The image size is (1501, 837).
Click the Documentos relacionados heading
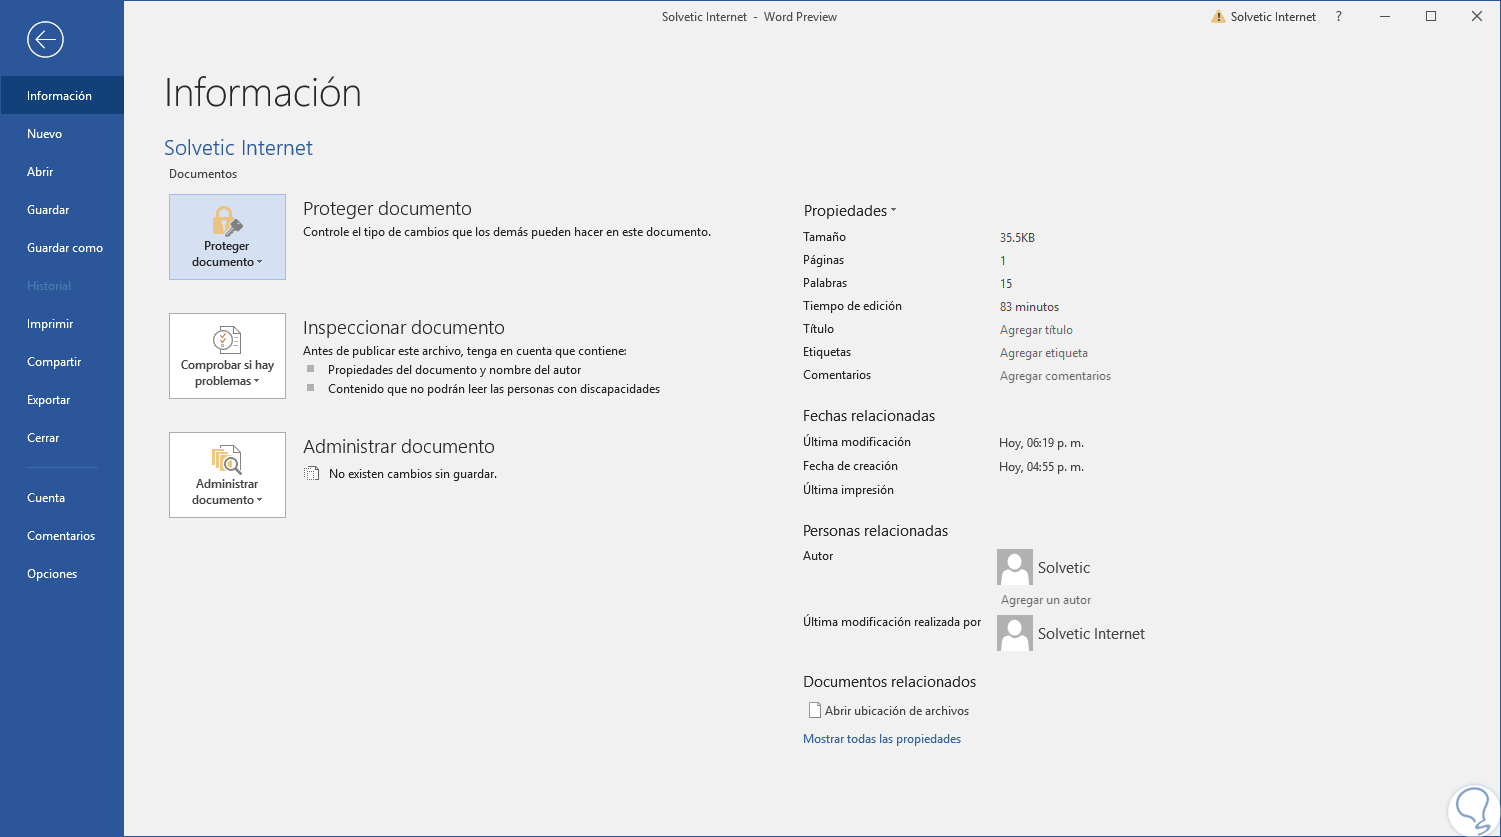889,682
